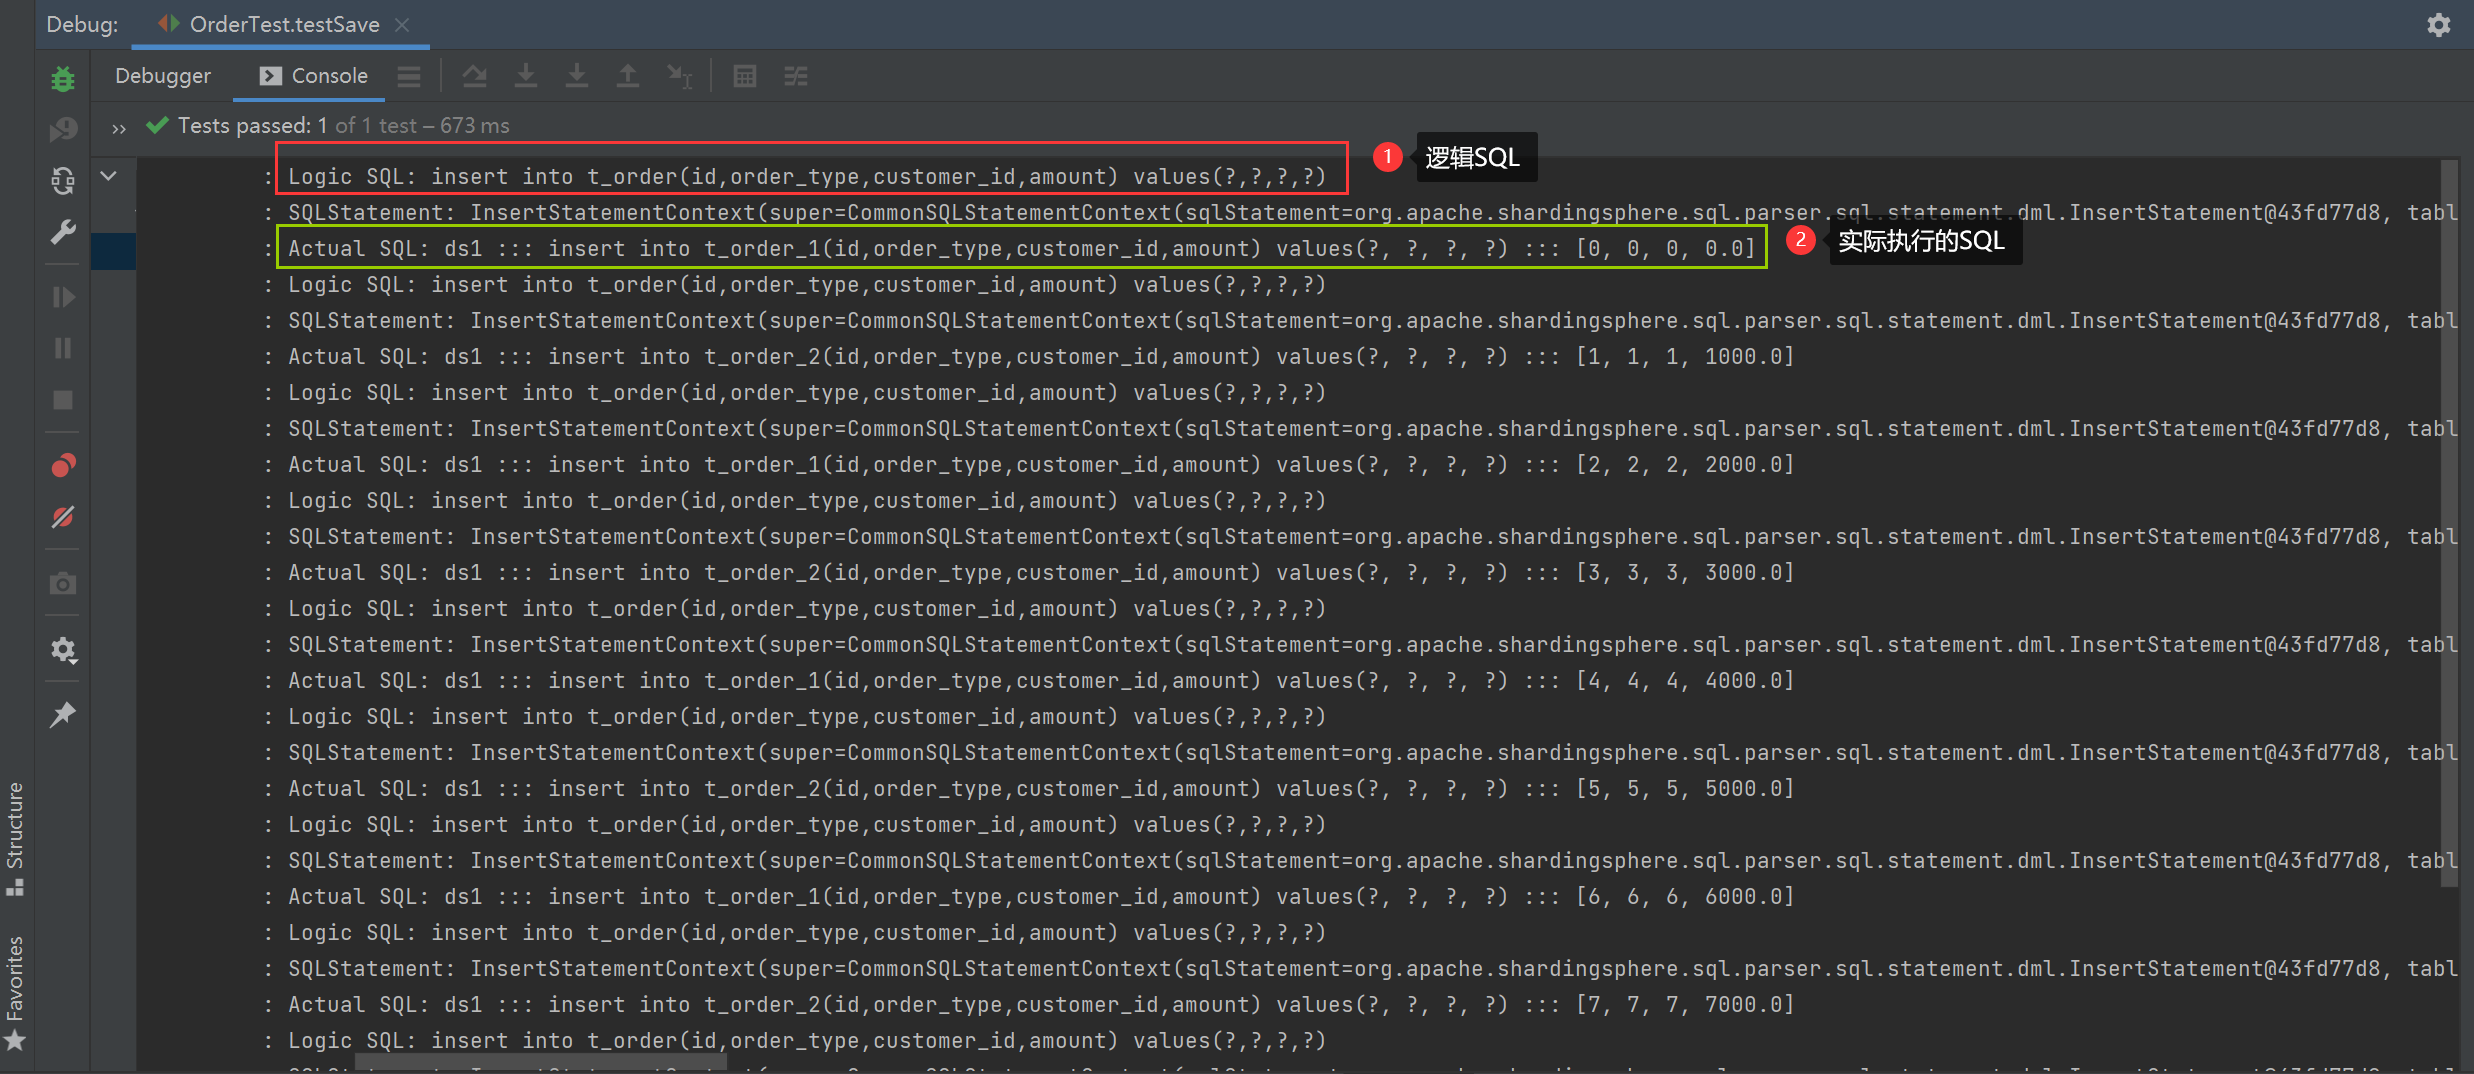Open View Breakpoints red circles icon

pos(63,465)
